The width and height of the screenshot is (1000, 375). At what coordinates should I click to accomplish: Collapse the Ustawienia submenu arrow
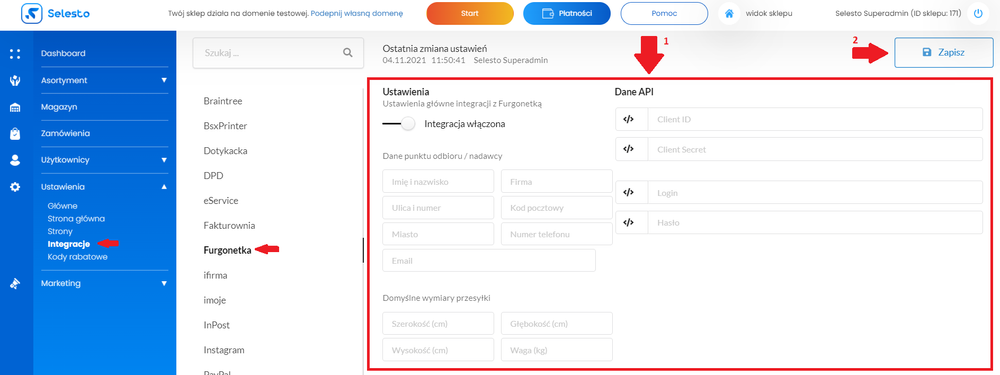pyautogui.click(x=164, y=187)
